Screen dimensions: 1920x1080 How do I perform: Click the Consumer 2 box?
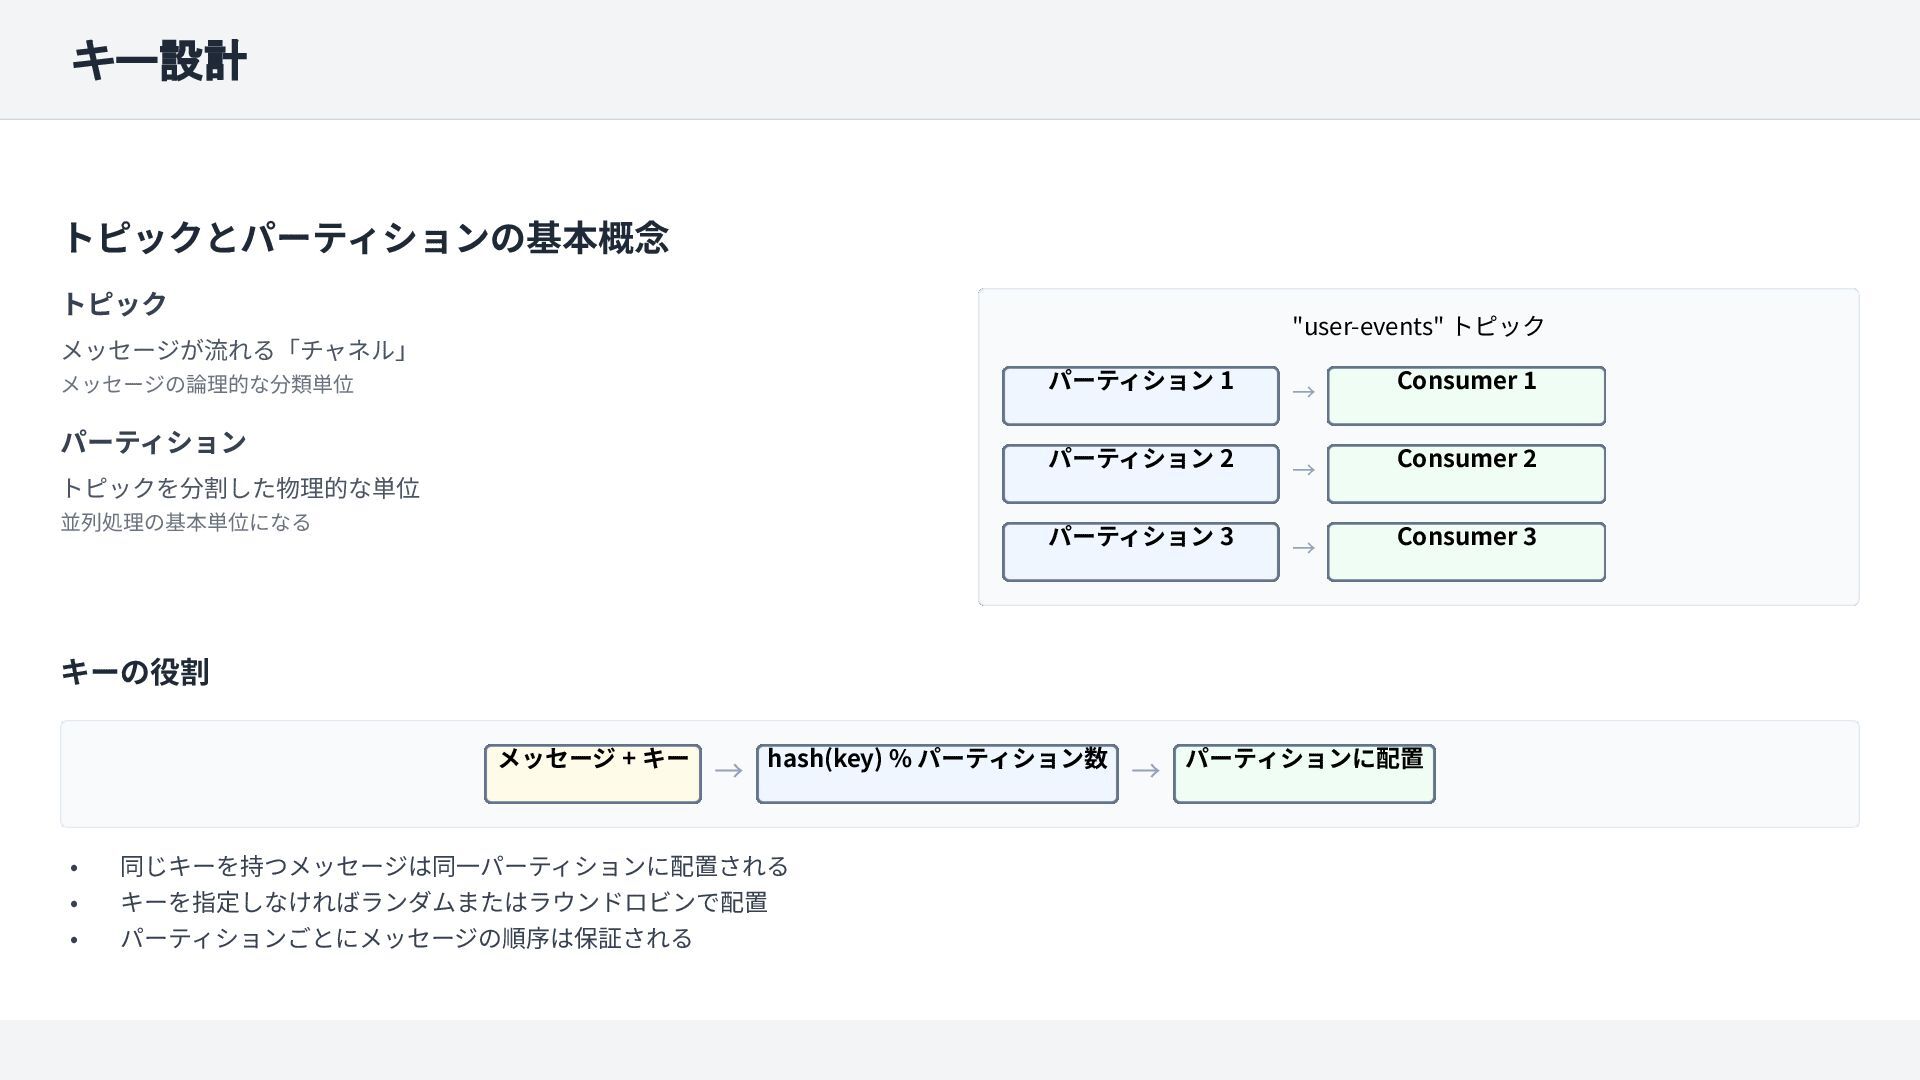pos(1465,473)
